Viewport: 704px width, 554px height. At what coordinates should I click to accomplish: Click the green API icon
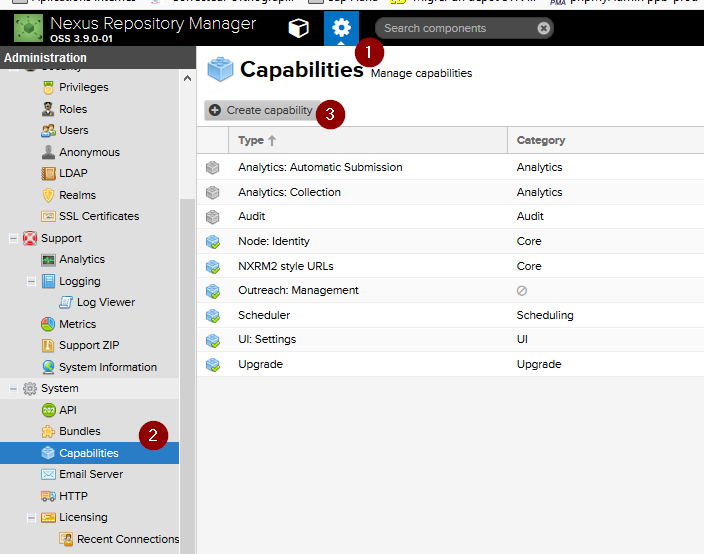point(48,410)
